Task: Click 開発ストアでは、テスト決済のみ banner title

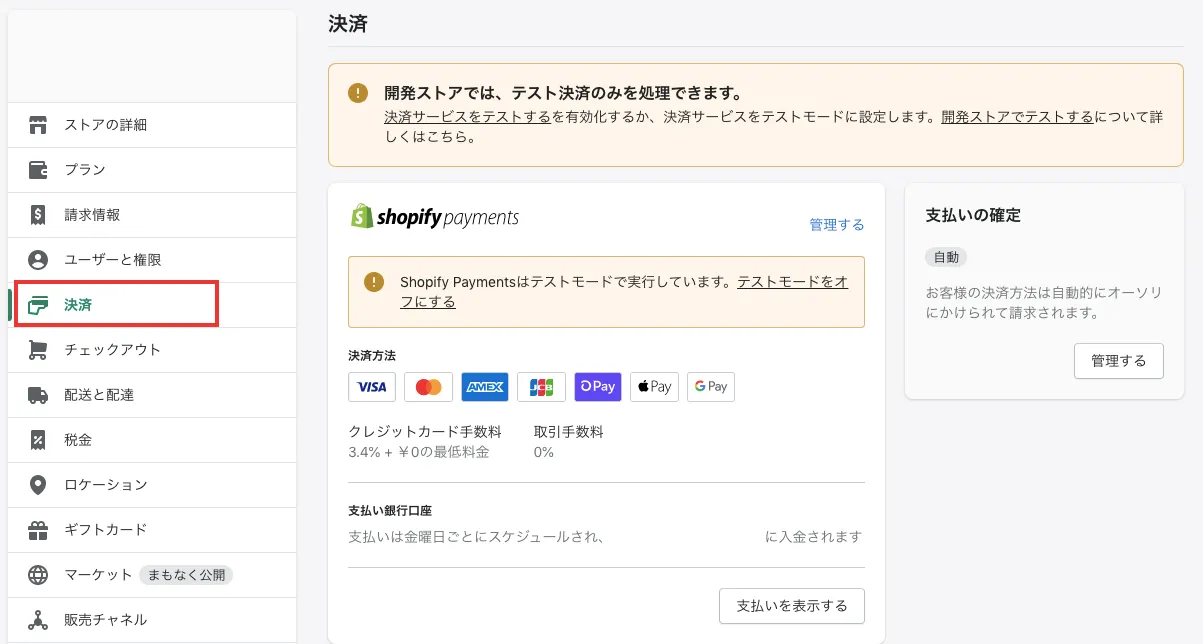Action: (563, 93)
